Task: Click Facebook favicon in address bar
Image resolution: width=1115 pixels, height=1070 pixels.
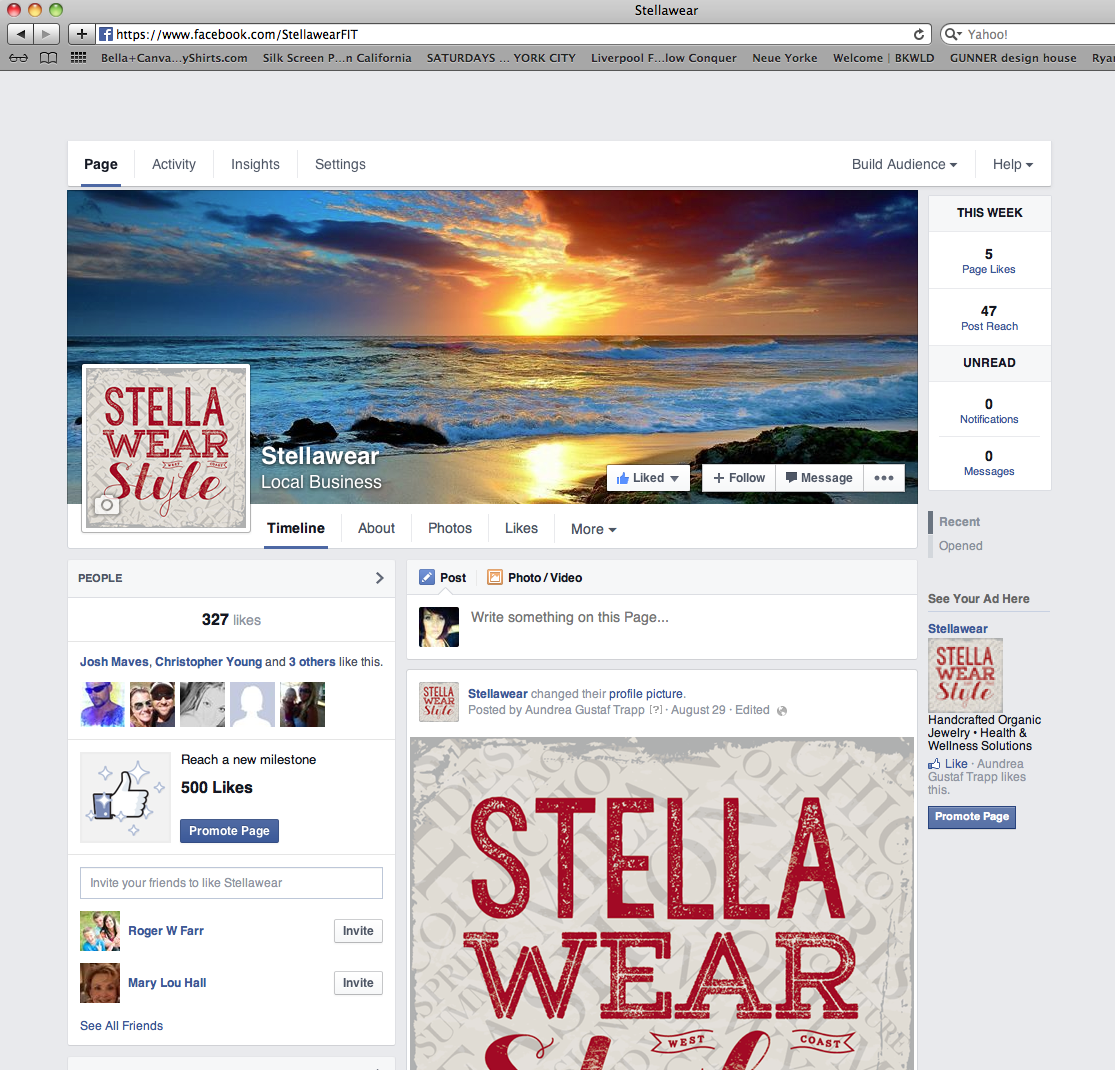Action: [x=106, y=34]
